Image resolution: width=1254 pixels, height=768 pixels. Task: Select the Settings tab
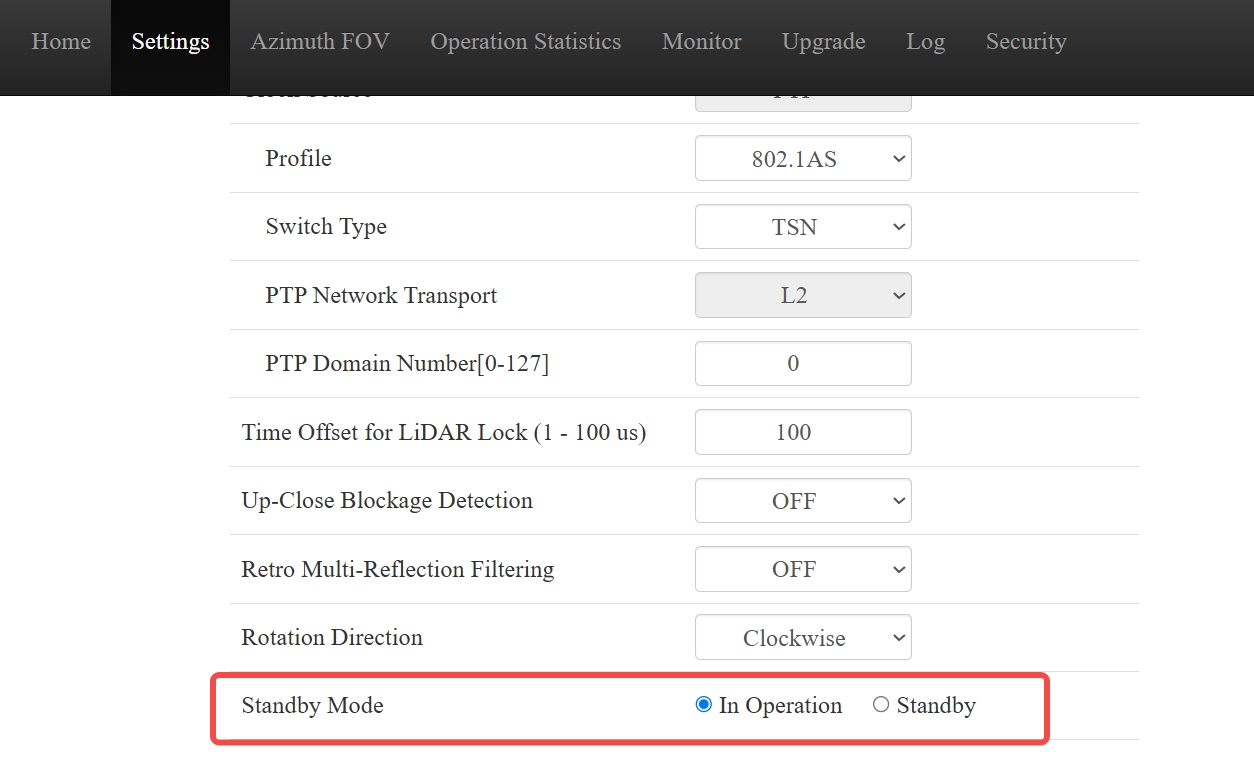[x=171, y=42]
